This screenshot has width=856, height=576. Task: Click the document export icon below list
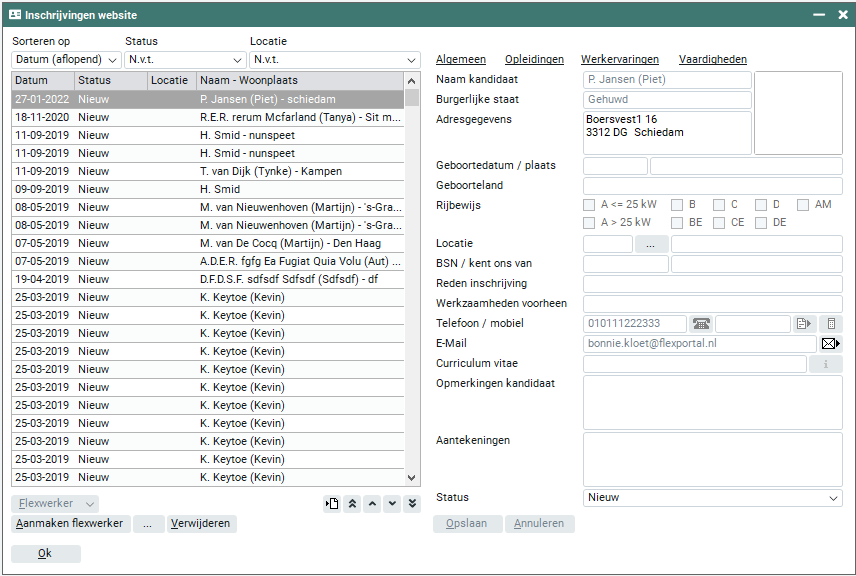pyautogui.click(x=332, y=504)
